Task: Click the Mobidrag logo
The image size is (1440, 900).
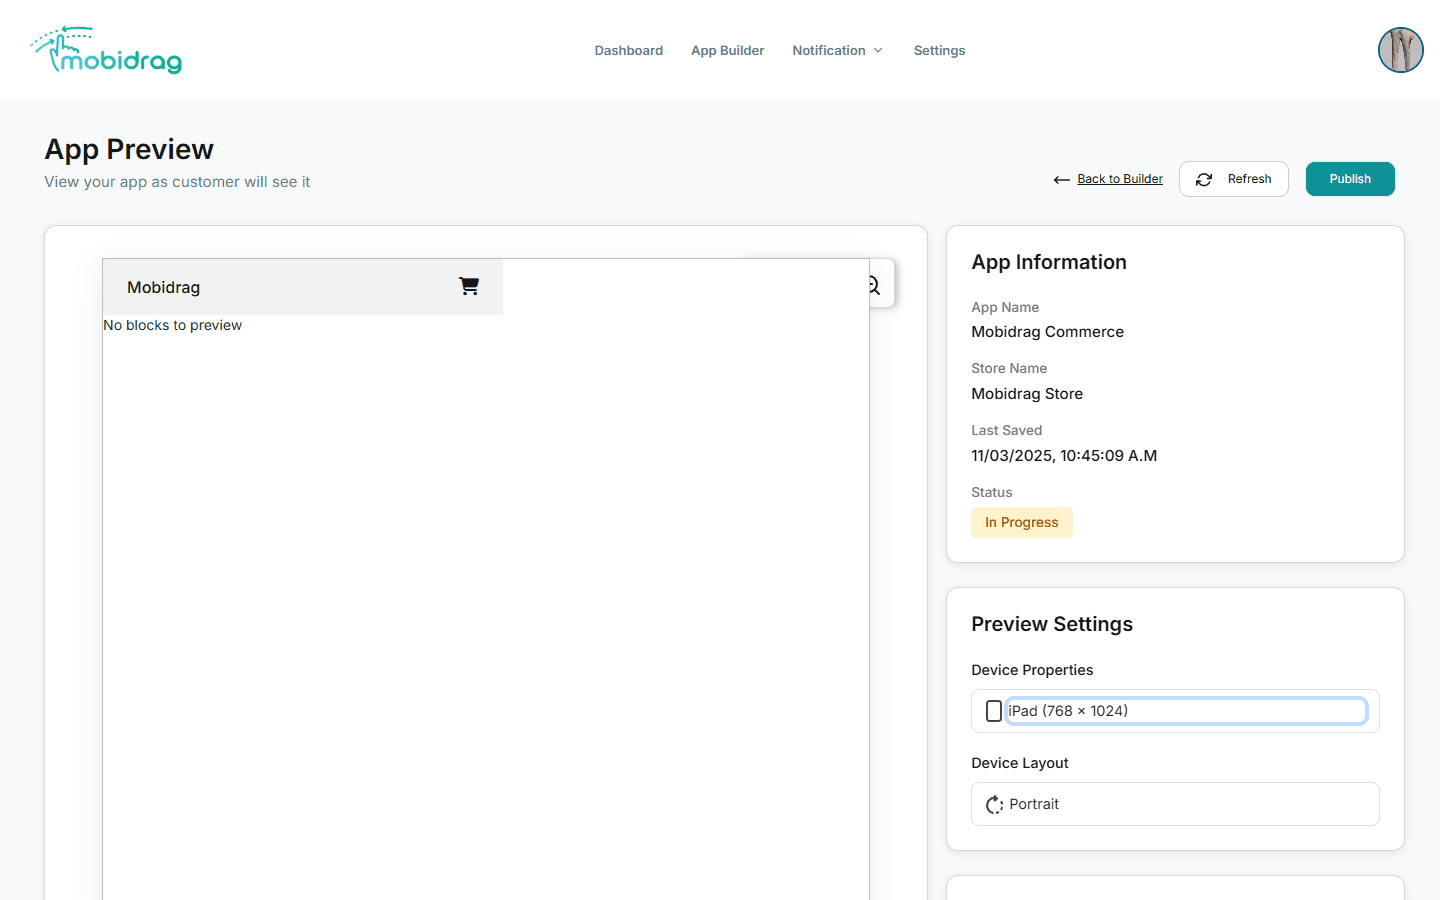Action: (x=106, y=50)
